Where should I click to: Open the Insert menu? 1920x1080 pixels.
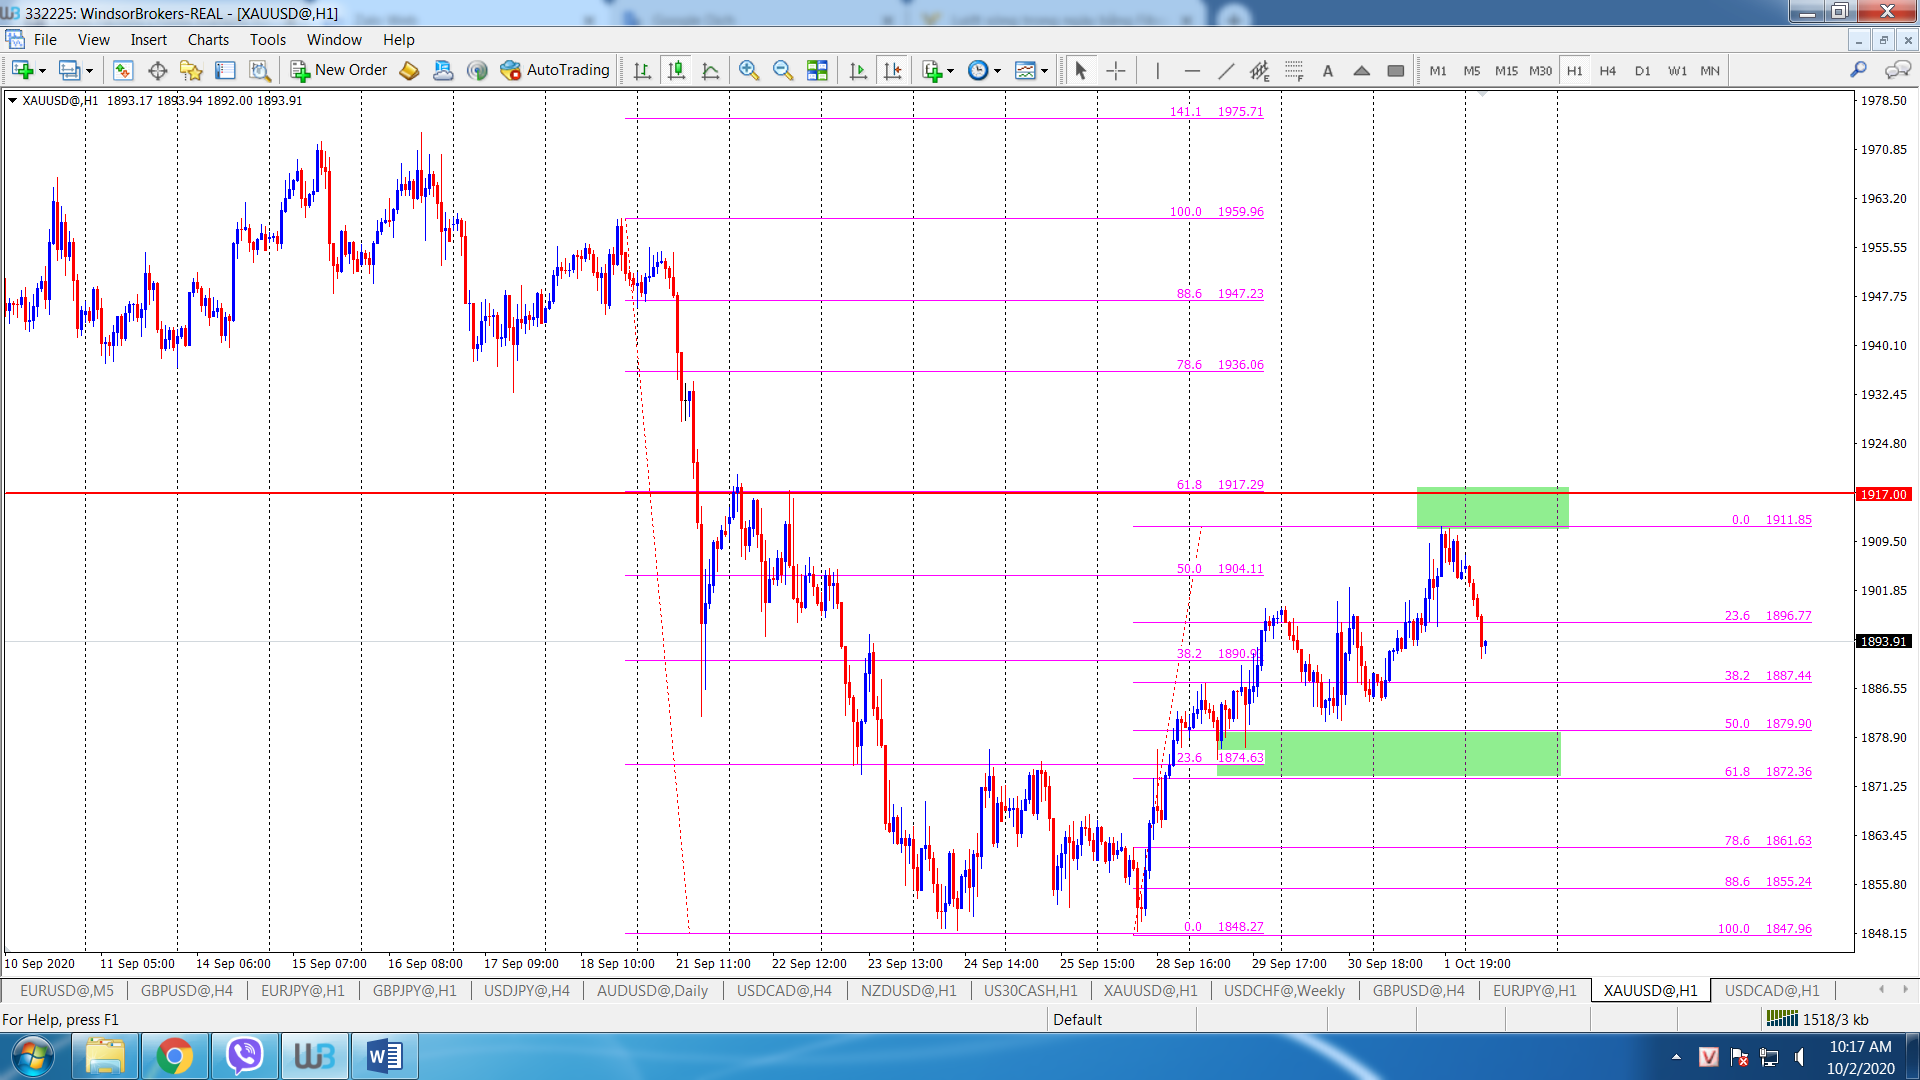[x=149, y=40]
